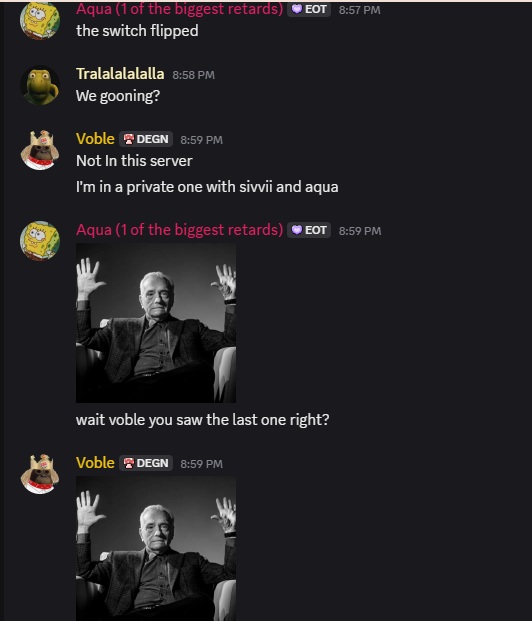532x621 pixels.
Task: Open the Tralalalalalla username profile
Action: (x=120, y=74)
